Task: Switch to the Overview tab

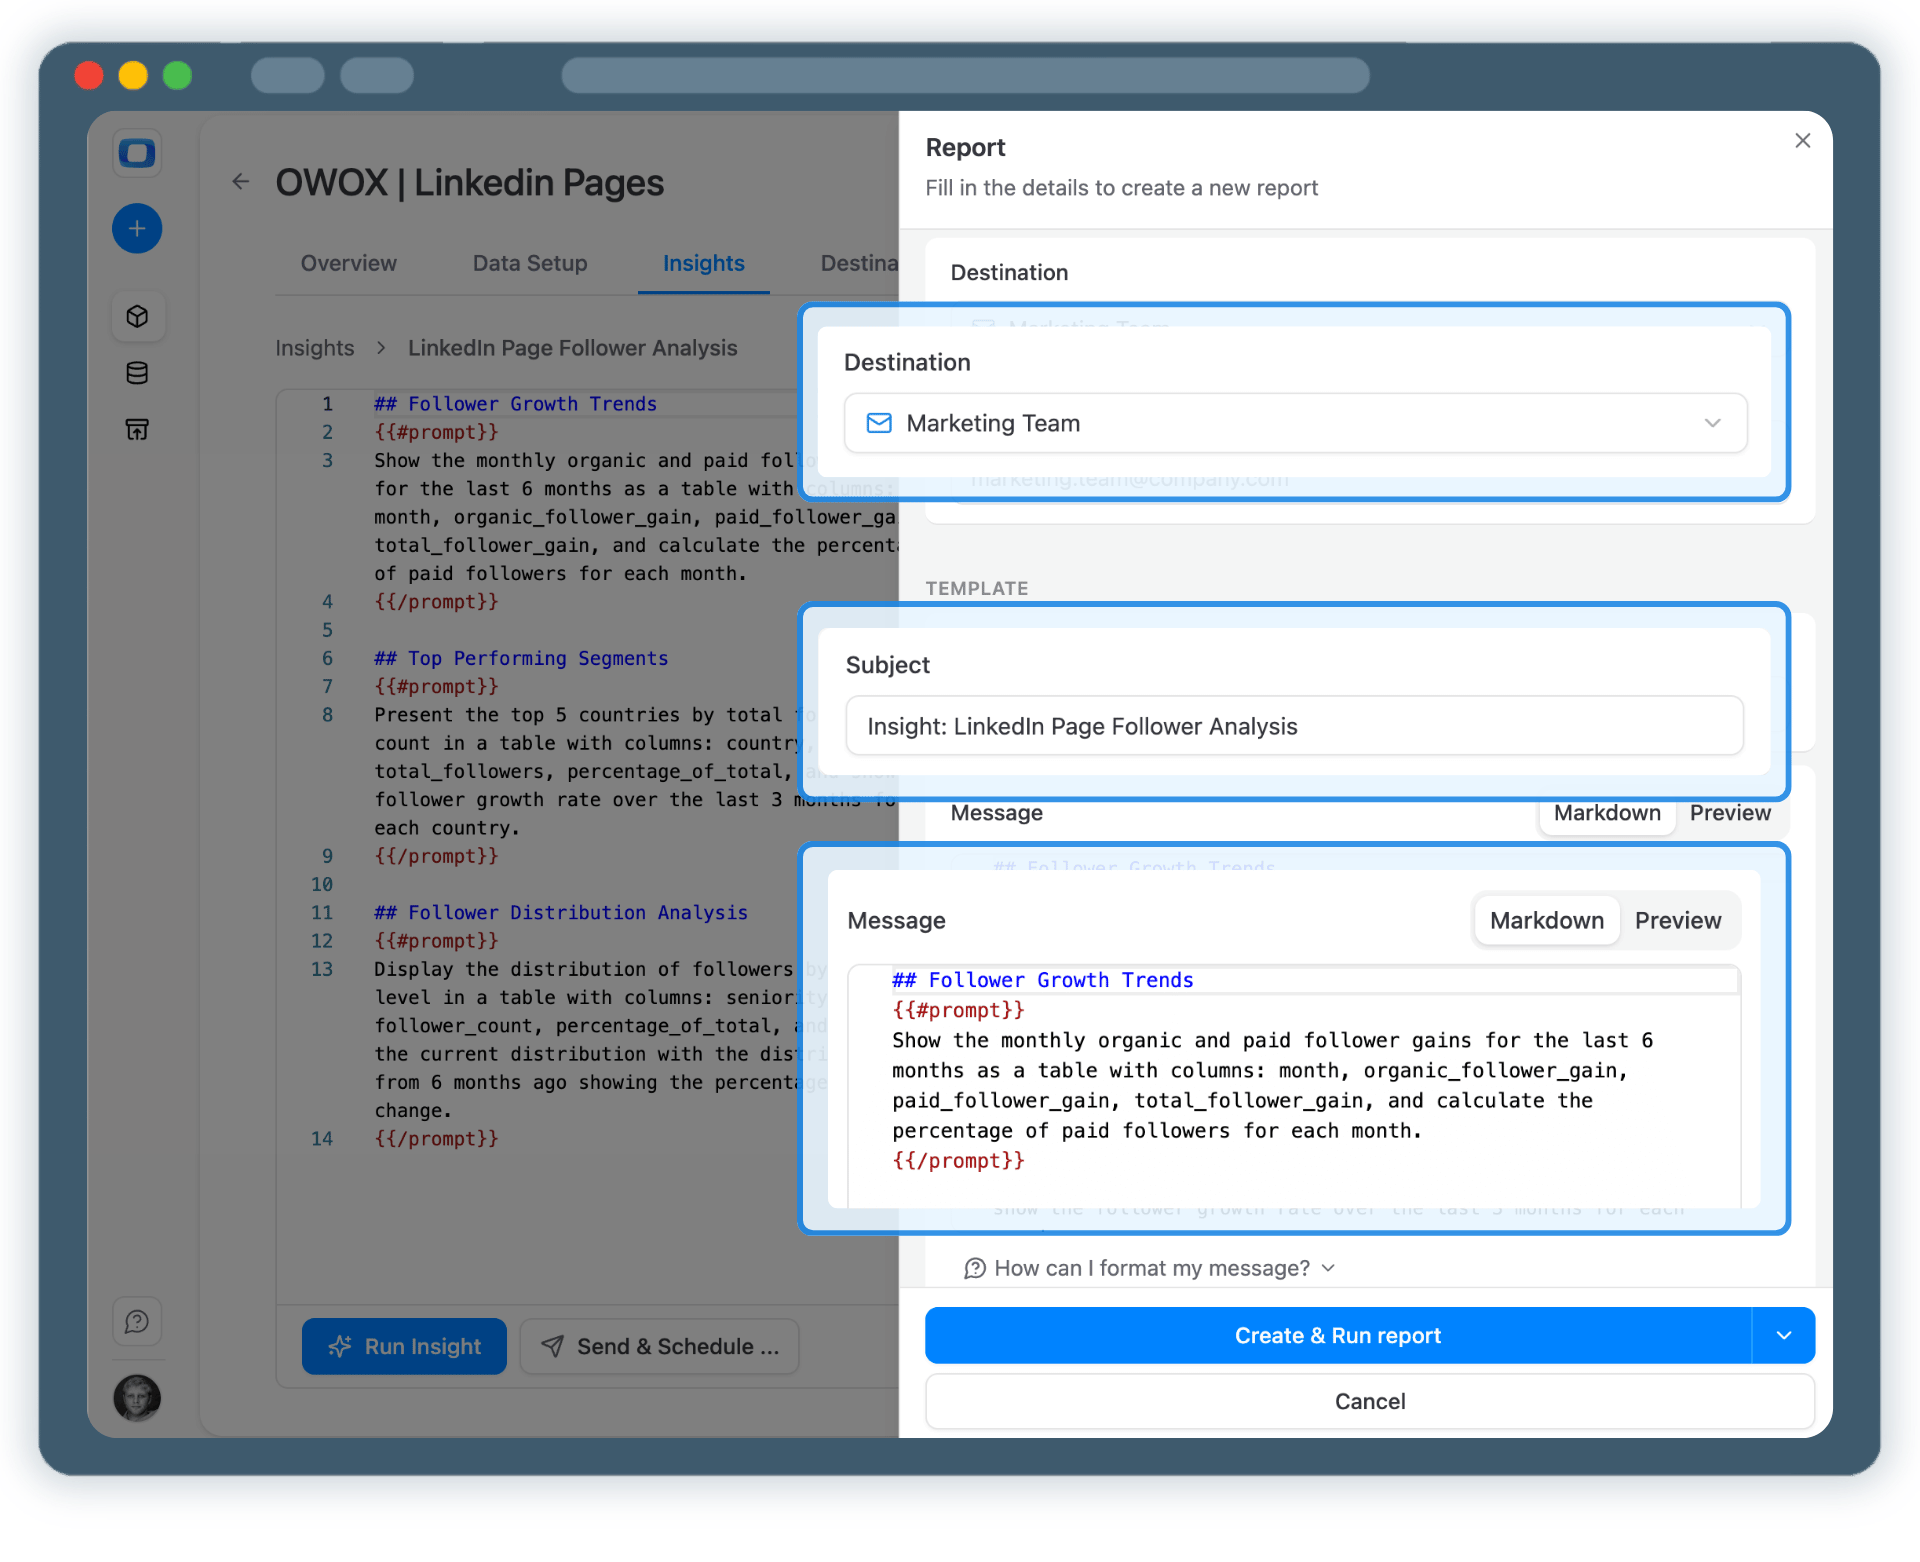Action: [x=348, y=263]
